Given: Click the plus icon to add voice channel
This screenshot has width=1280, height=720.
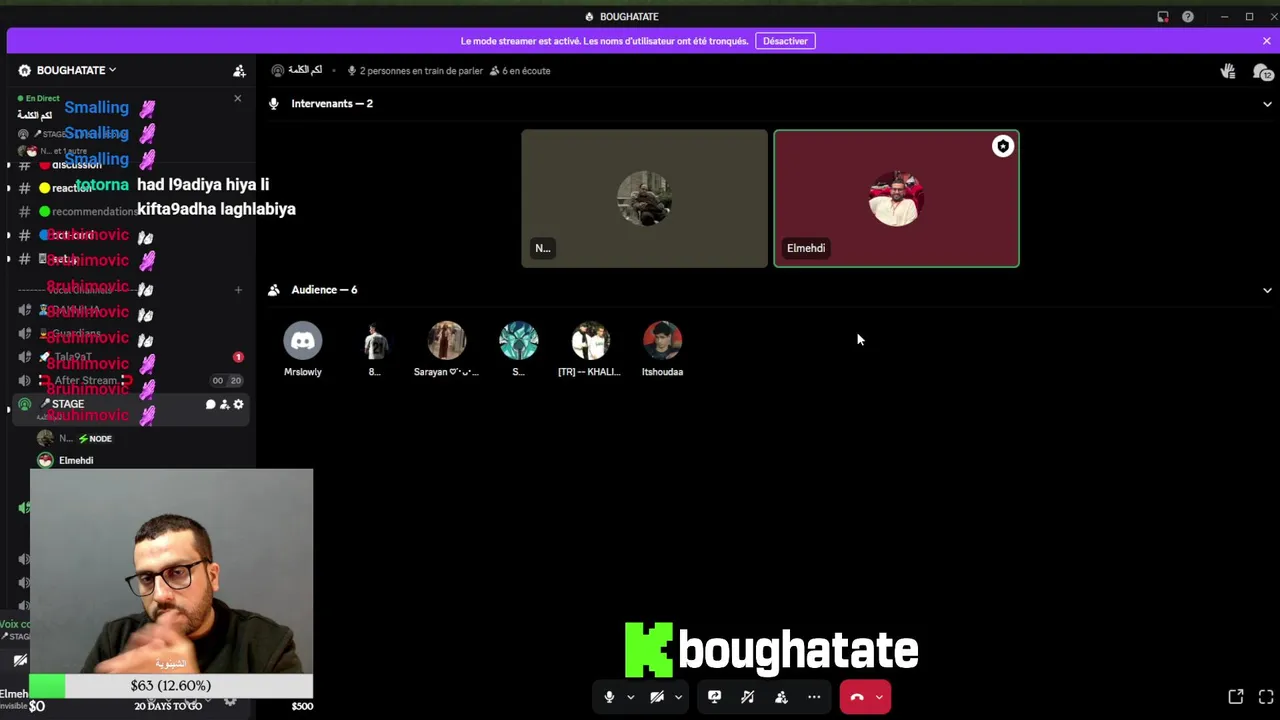Looking at the screenshot, I should point(238,290).
